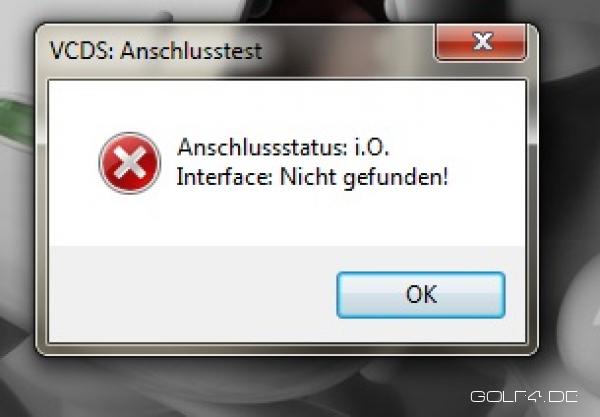The image size is (600, 417).
Task: Click the word 'VCDS' in the title
Action: pyautogui.click(x=80, y=50)
